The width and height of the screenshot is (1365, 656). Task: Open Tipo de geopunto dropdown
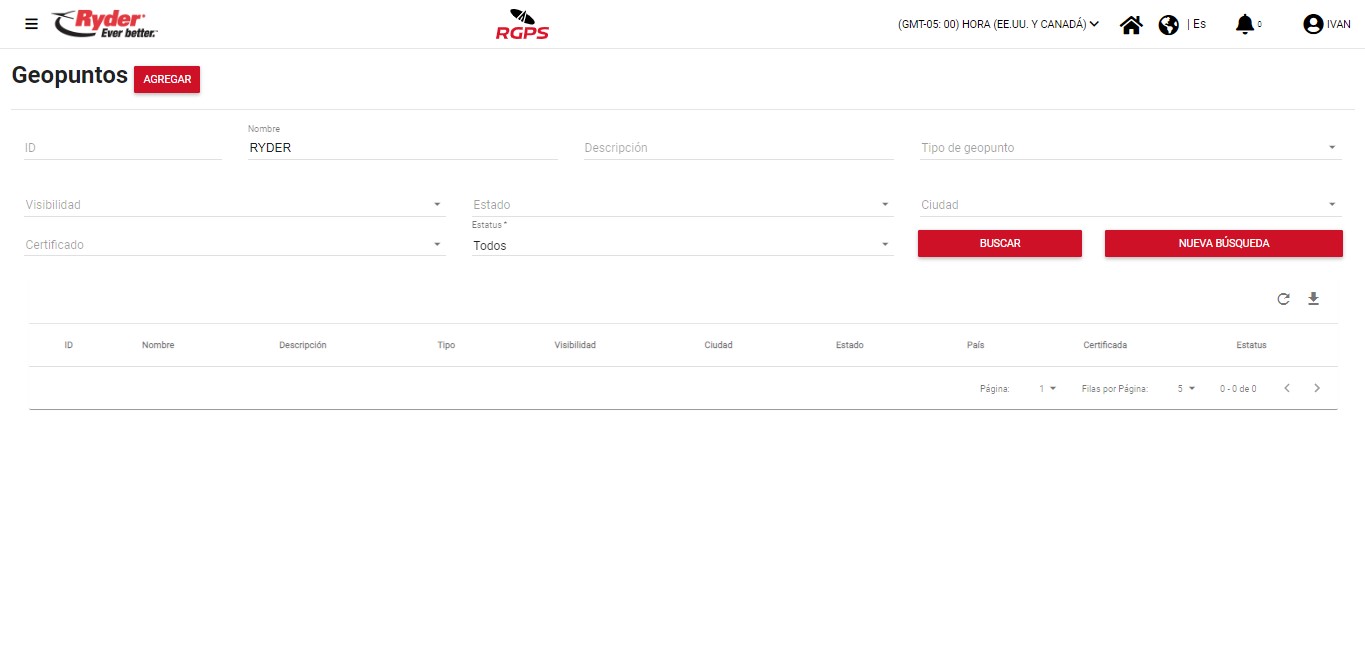click(x=1130, y=148)
